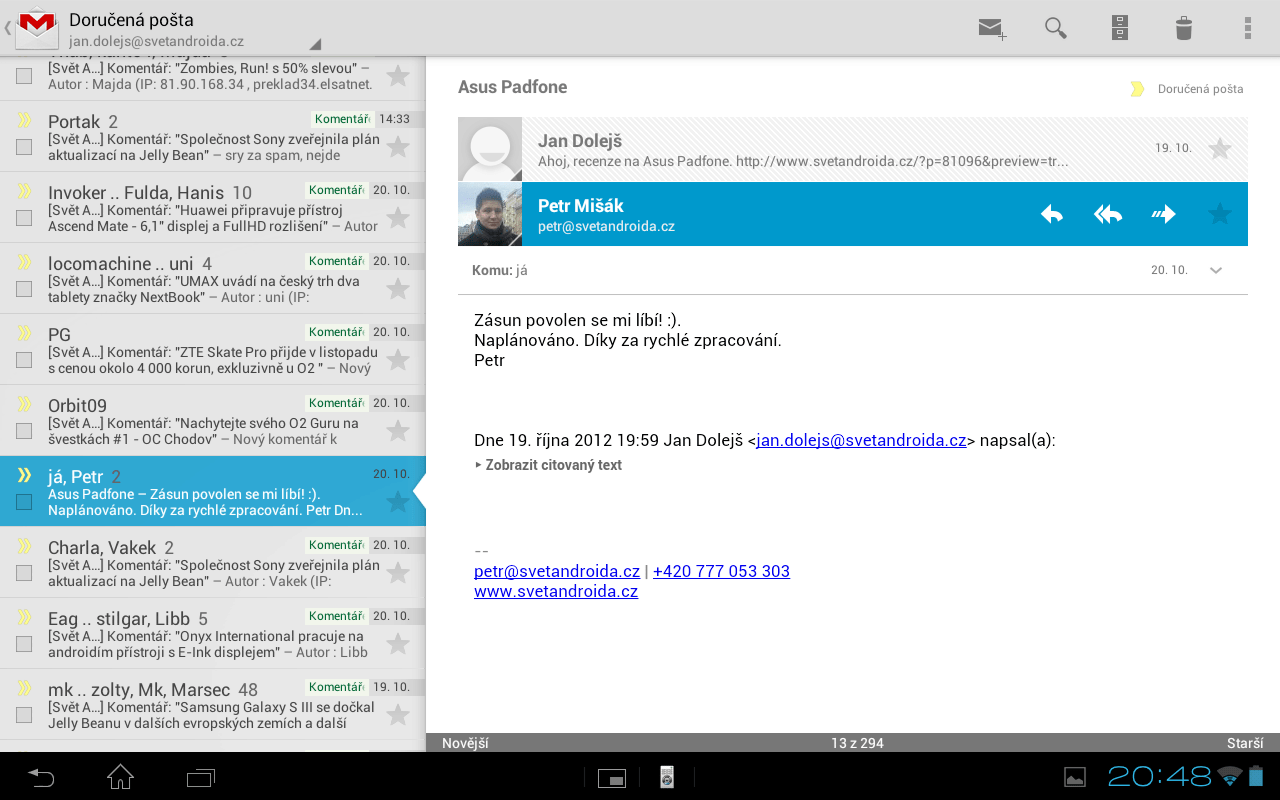Tap the screen layout icon in system bar
The image size is (1280, 800).
pos(612,777)
